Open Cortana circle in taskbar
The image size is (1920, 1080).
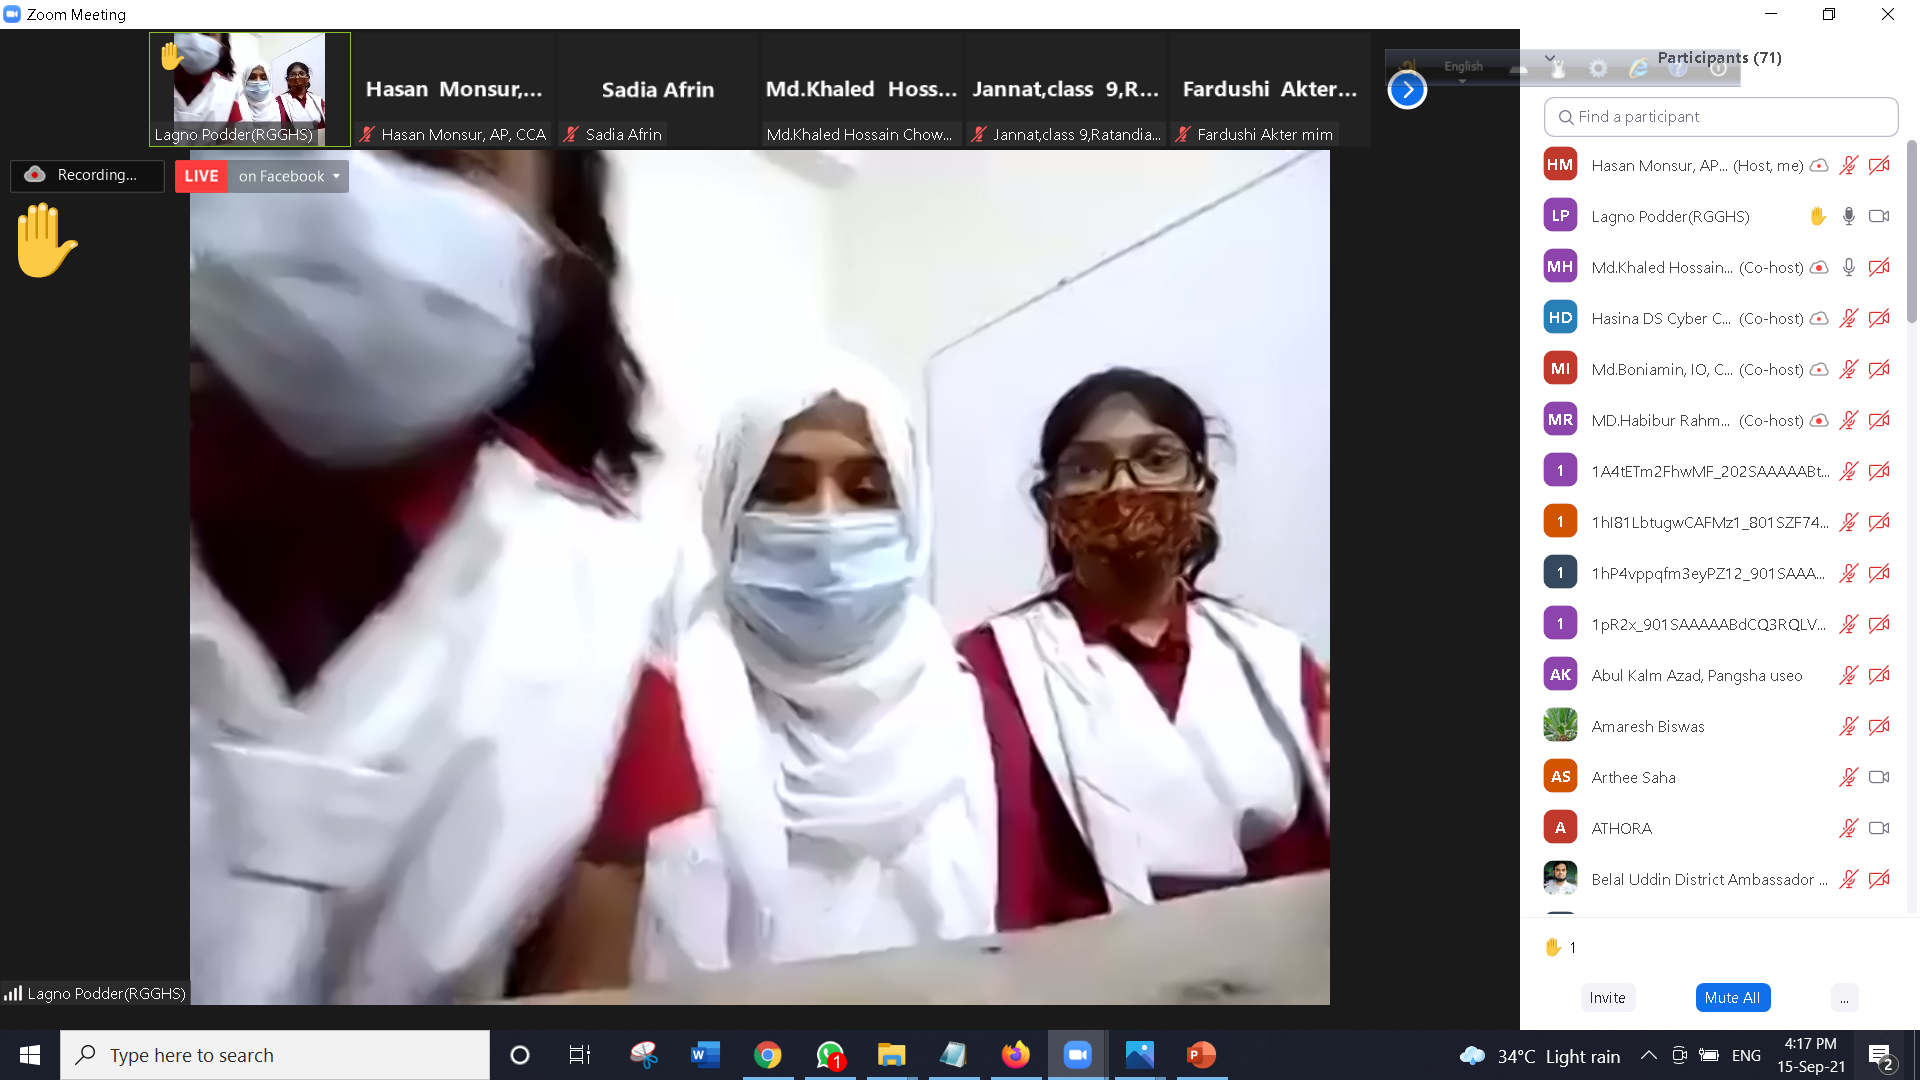pos(519,1055)
